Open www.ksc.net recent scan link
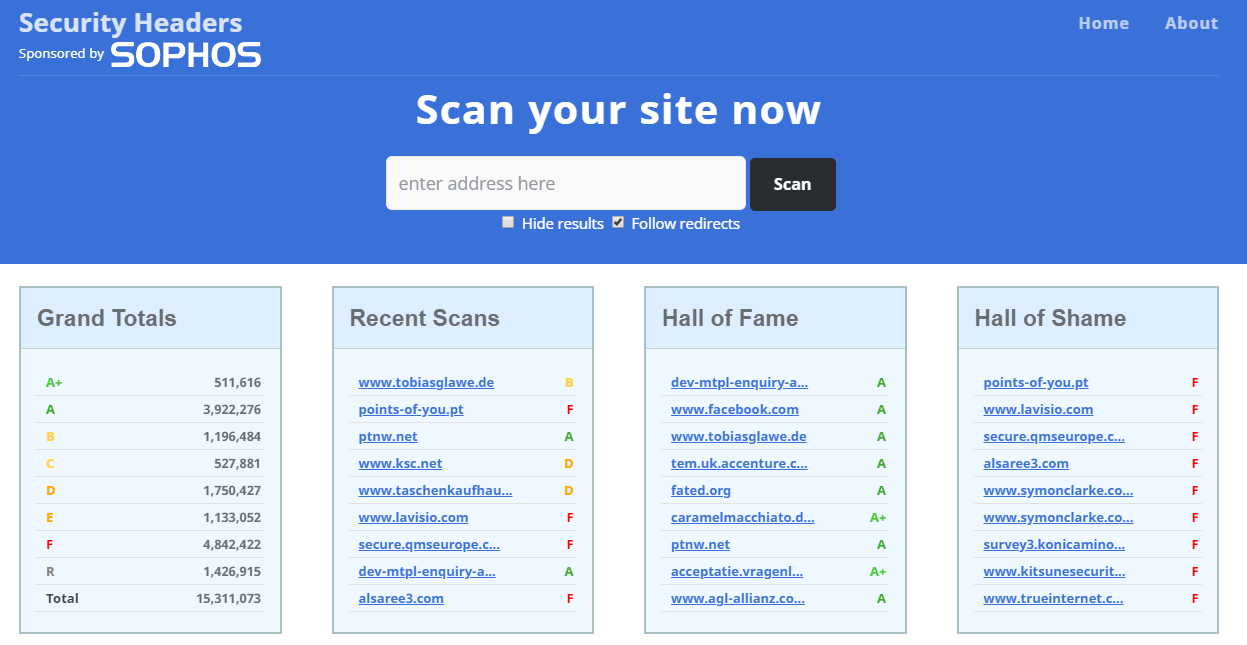Image resolution: width=1247 pixels, height=645 pixels. point(400,463)
